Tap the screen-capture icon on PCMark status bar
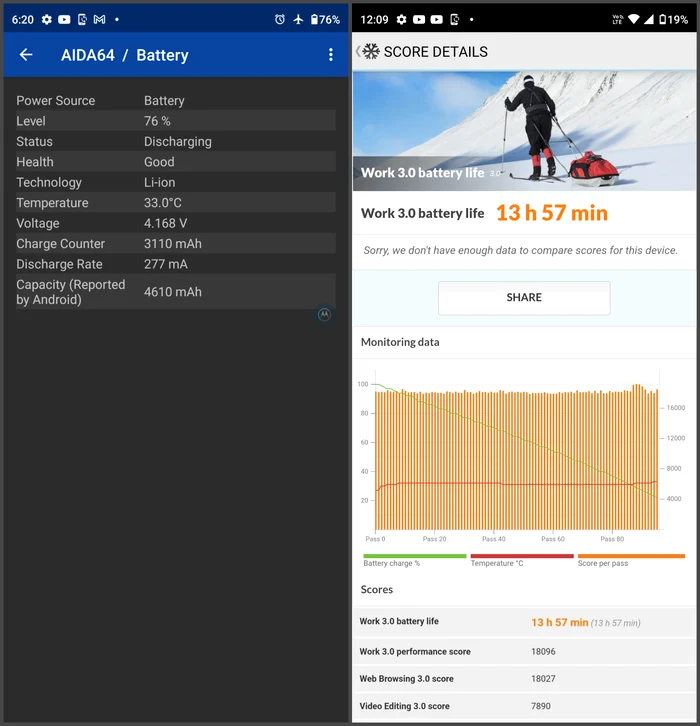 (x=455, y=19)
